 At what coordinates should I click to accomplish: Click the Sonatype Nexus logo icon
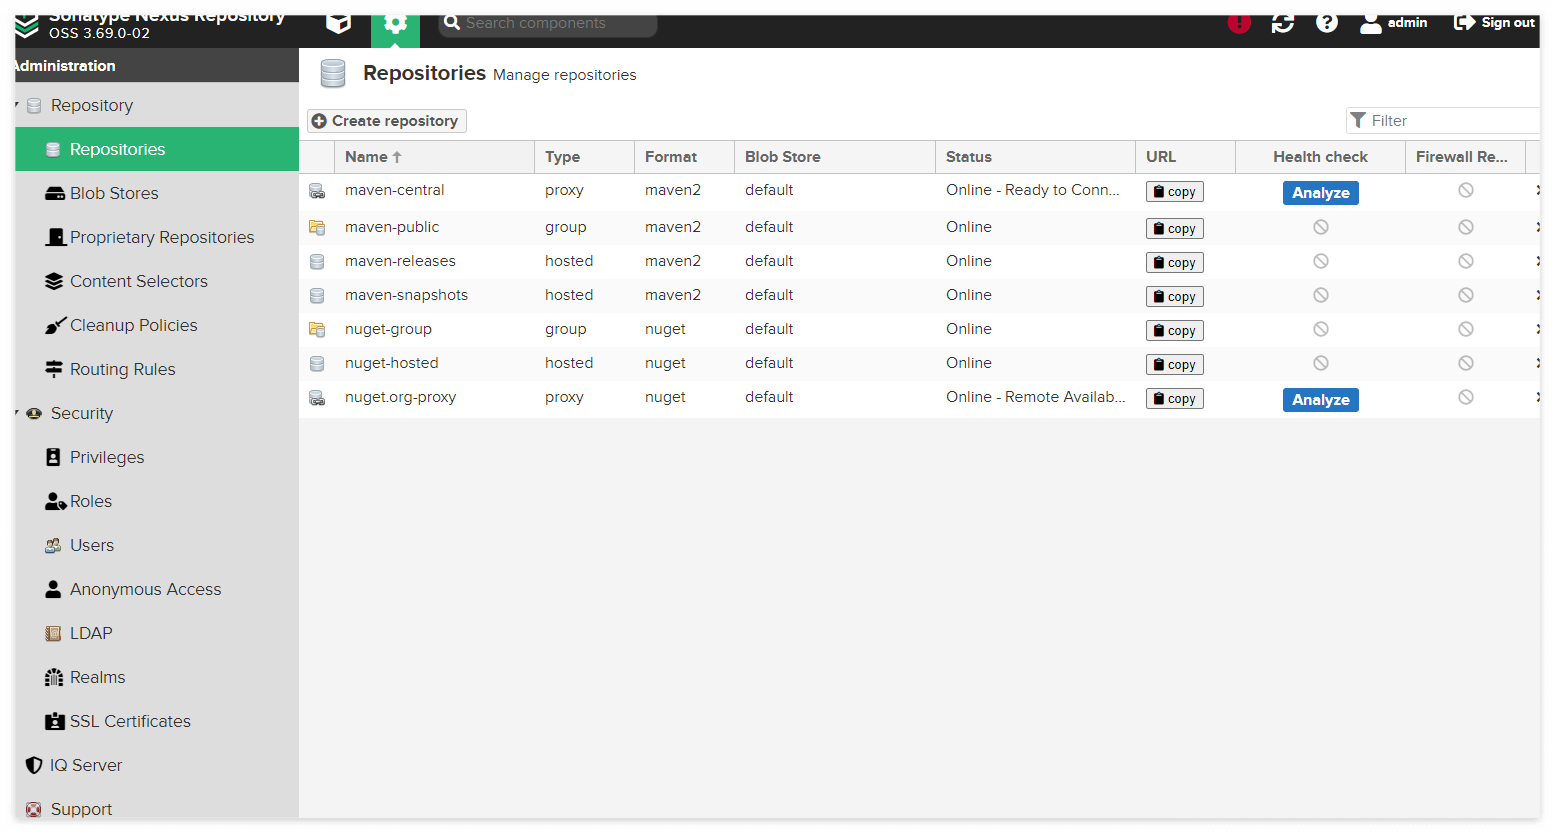point(27,26)
